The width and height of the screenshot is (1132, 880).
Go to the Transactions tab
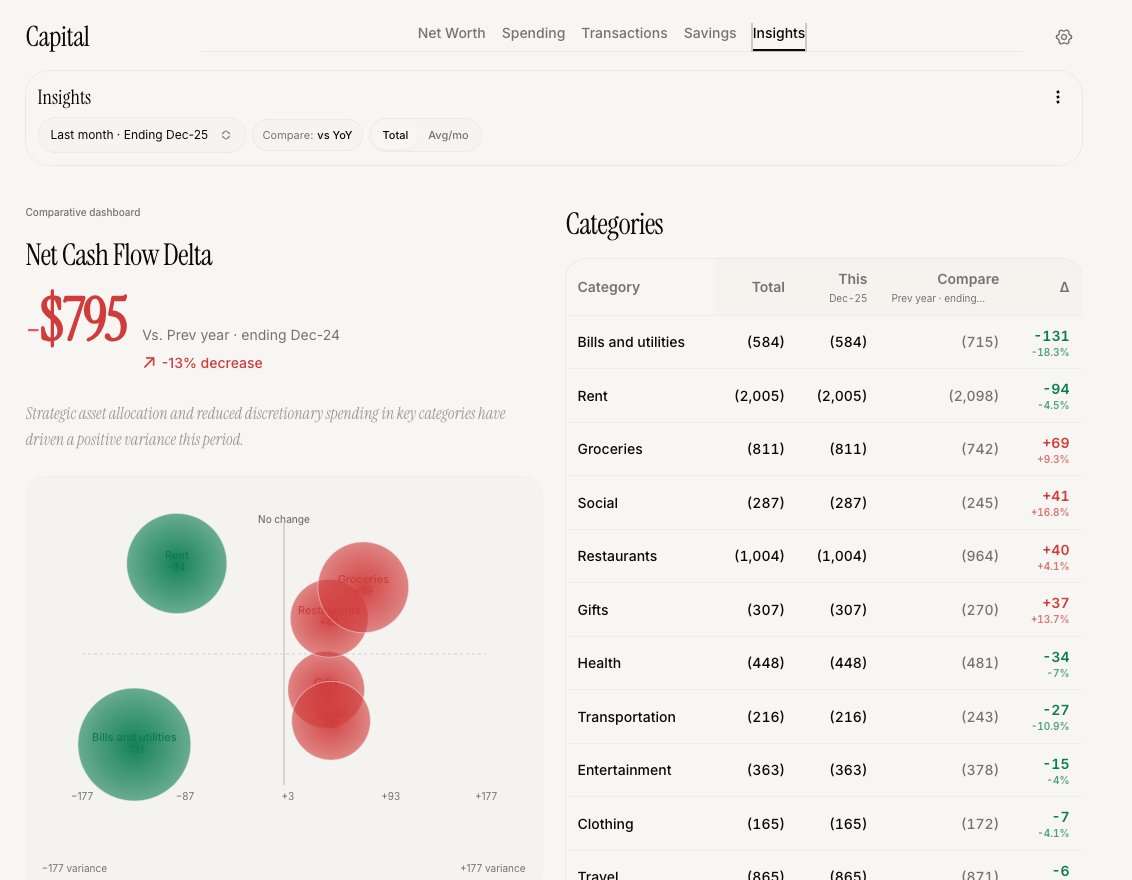[624, 33]
